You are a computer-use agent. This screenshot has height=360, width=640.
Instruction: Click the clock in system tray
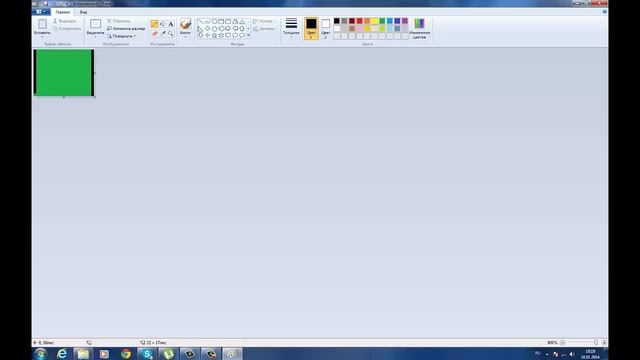[x=590, y=354]
